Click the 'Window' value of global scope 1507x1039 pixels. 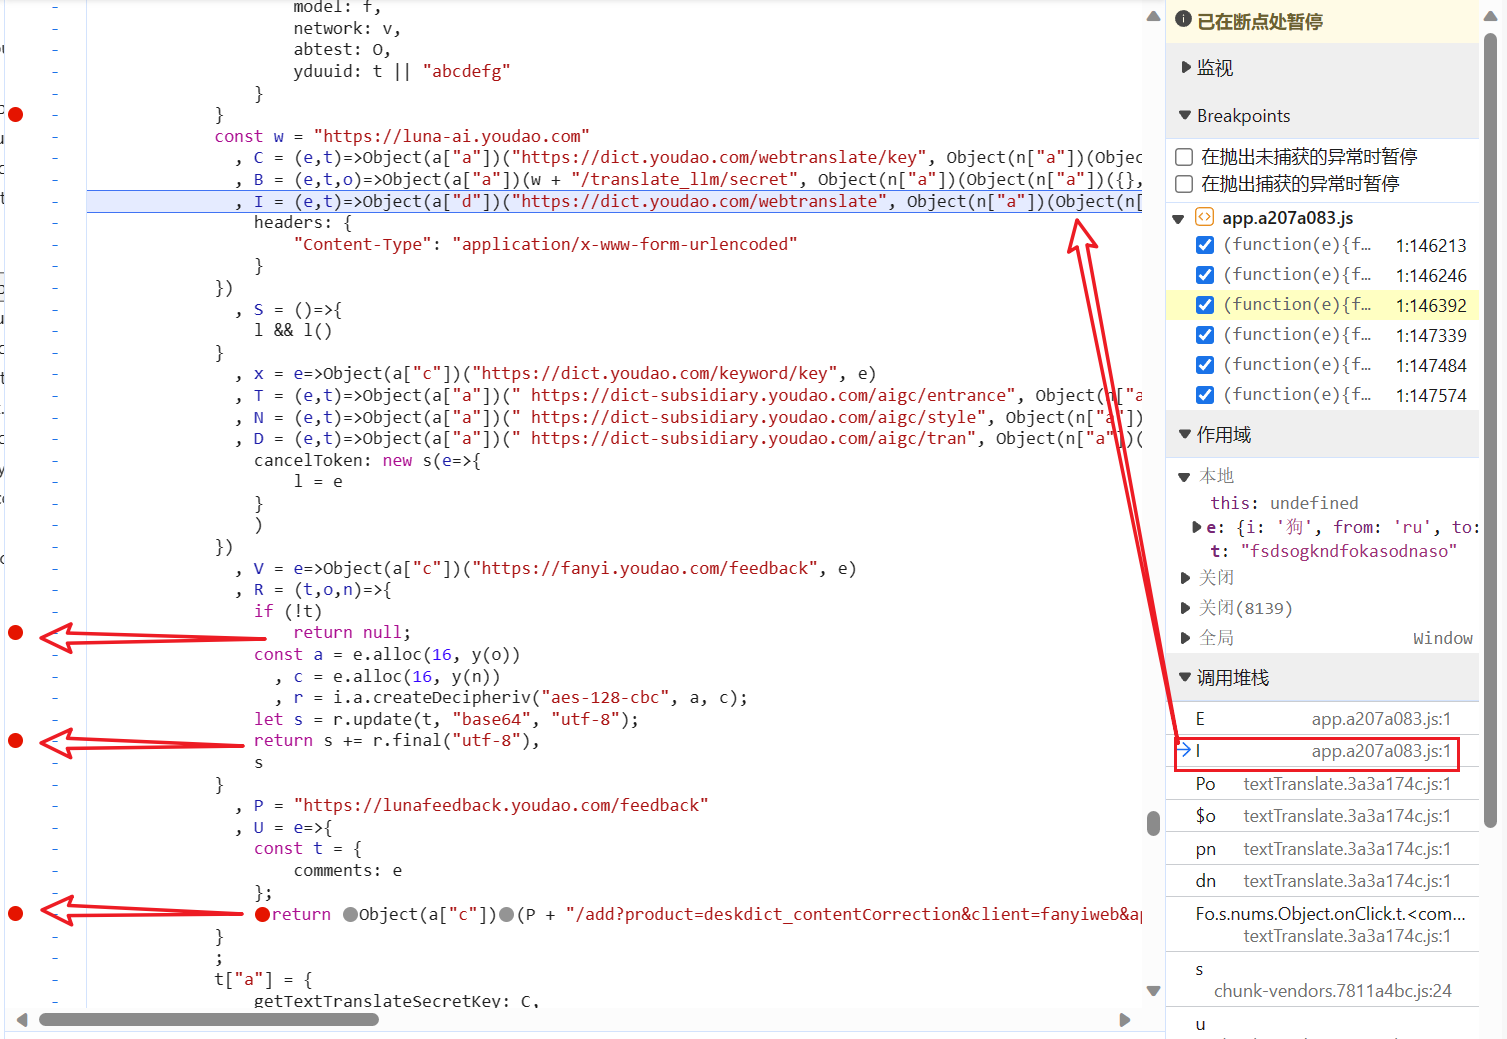click(1442, 638)
